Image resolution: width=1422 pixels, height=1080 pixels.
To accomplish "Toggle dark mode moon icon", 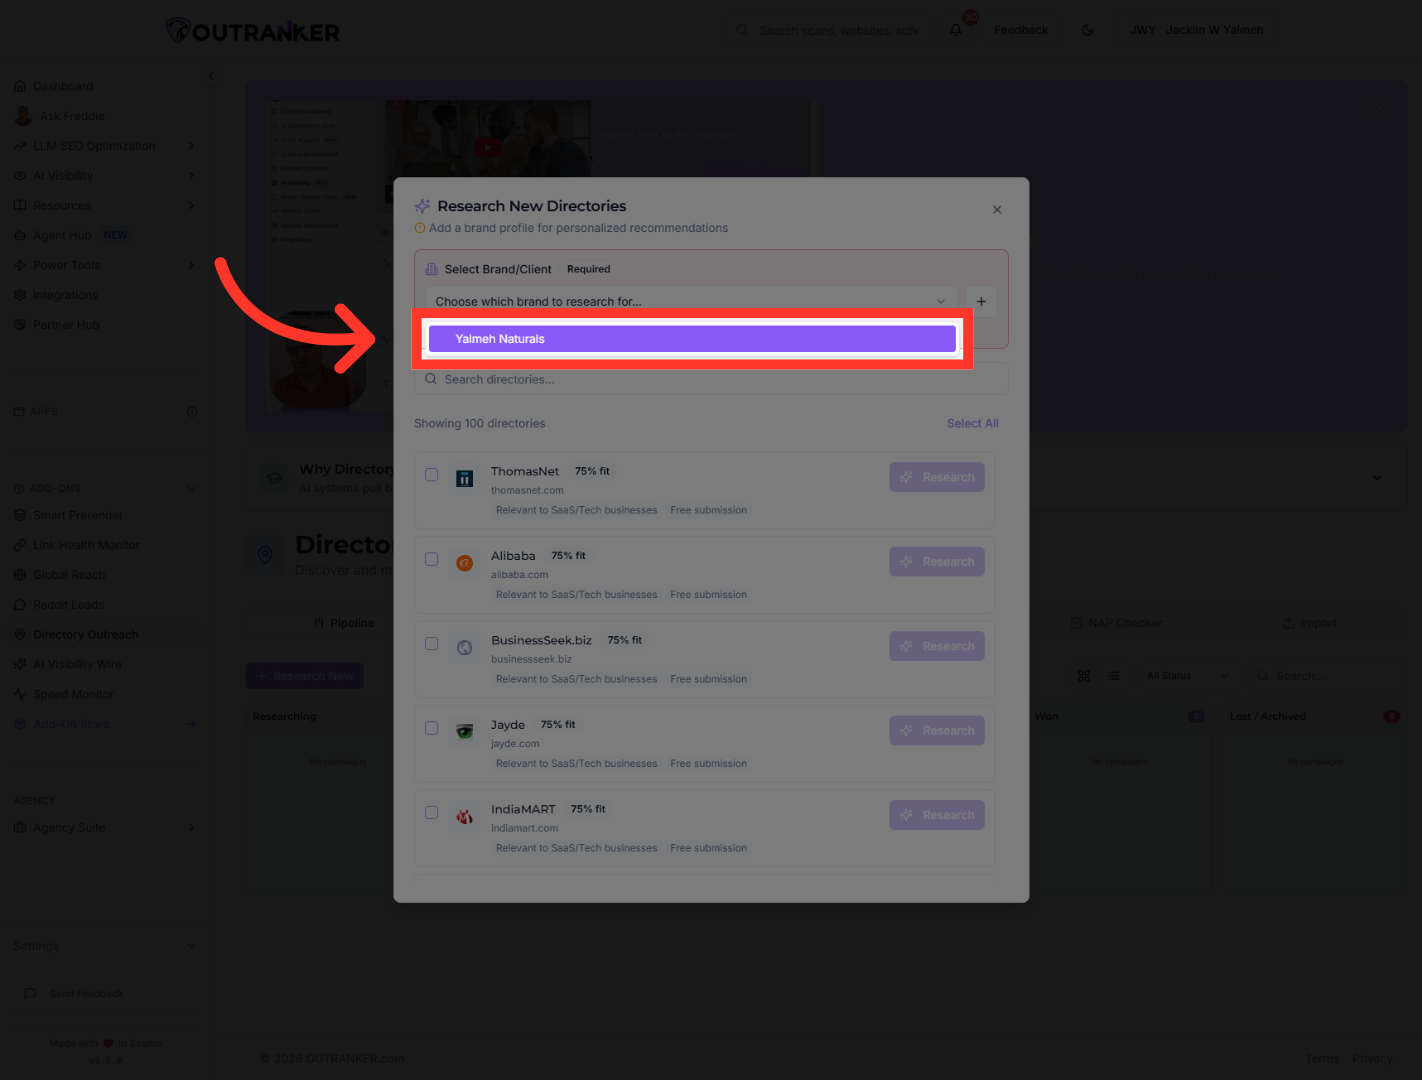I will click(x=1087, y=30).
